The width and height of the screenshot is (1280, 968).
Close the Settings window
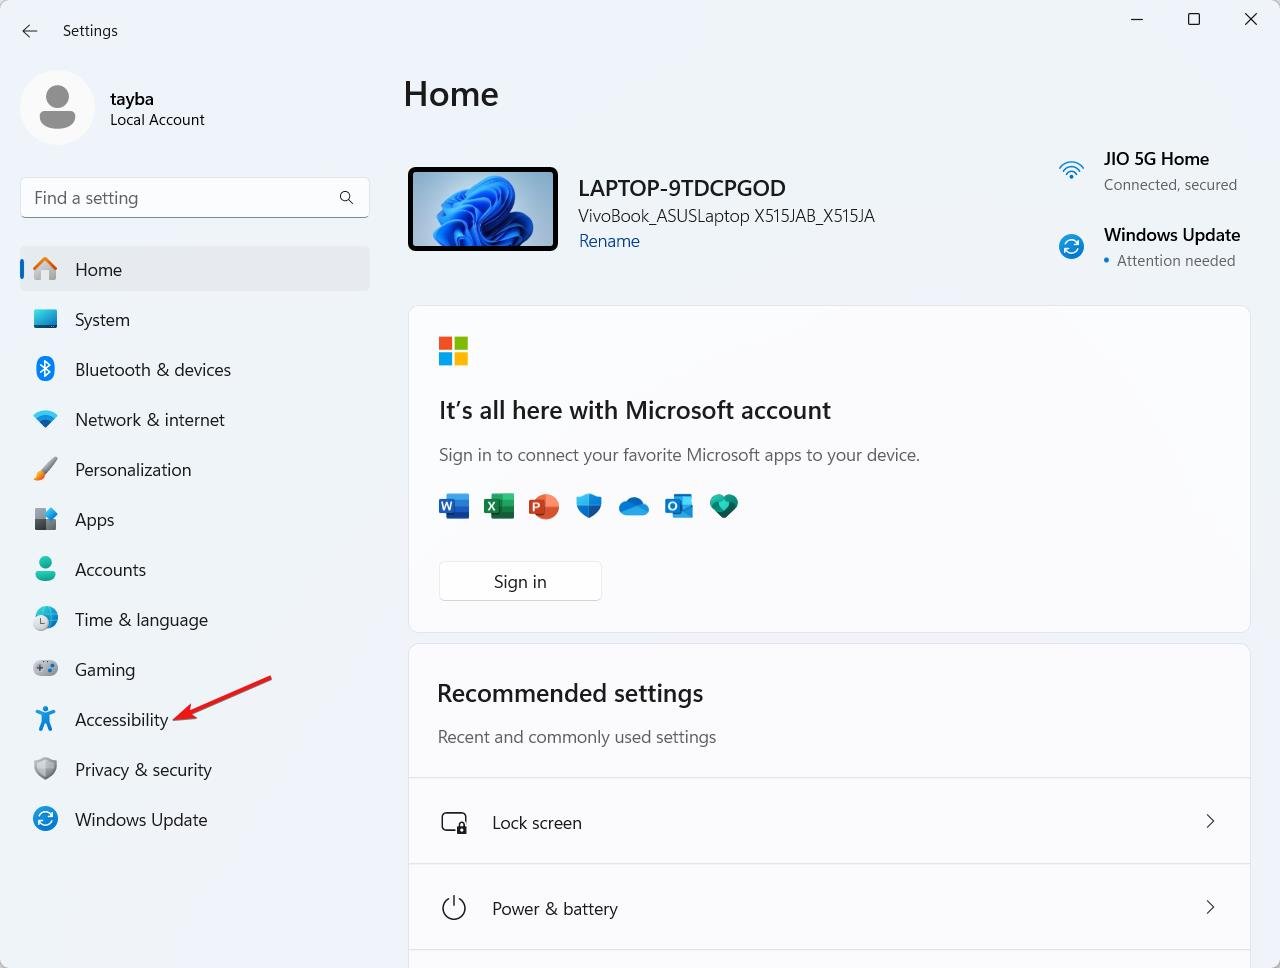tap(1251, 19)
